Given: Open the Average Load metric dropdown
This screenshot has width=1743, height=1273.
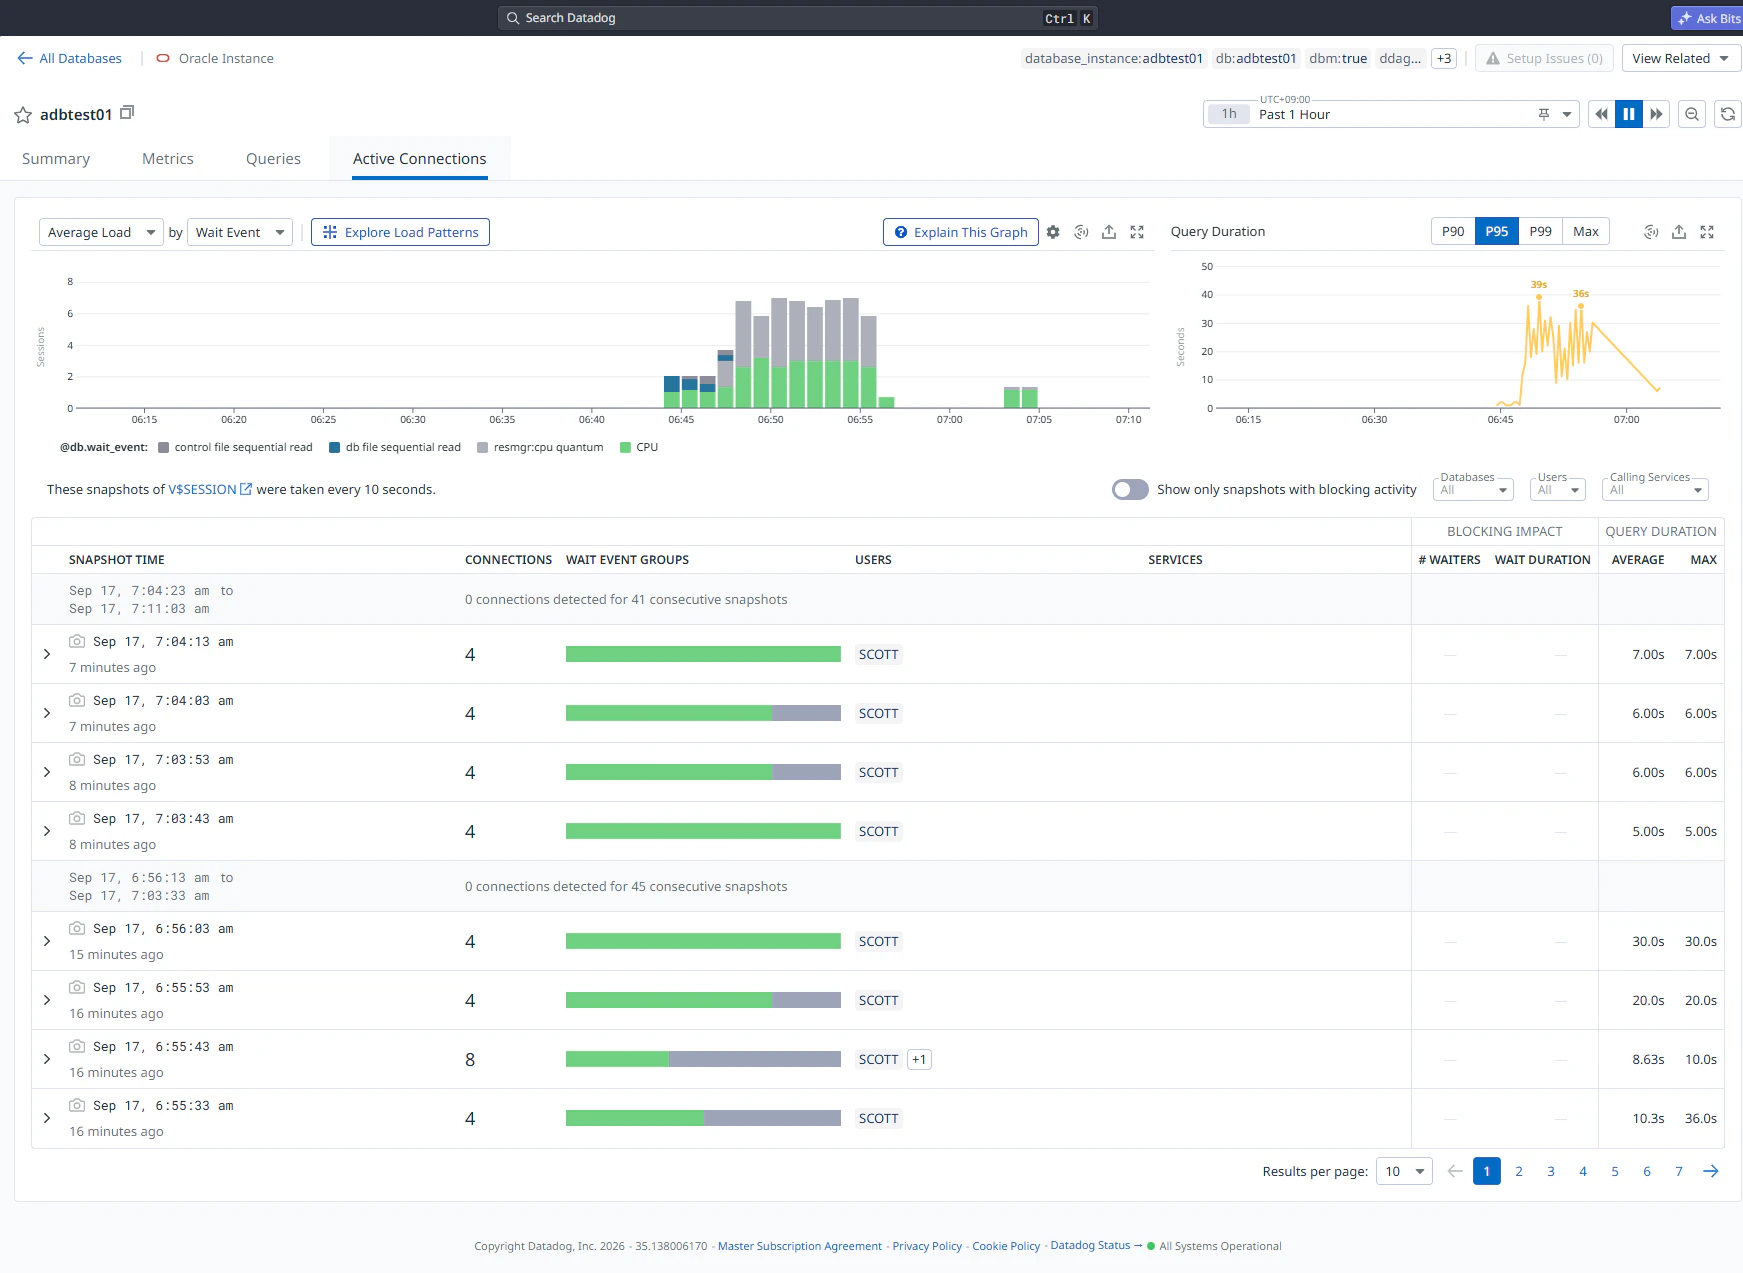Looking at the screenshot, I should [x=101, y=232].
